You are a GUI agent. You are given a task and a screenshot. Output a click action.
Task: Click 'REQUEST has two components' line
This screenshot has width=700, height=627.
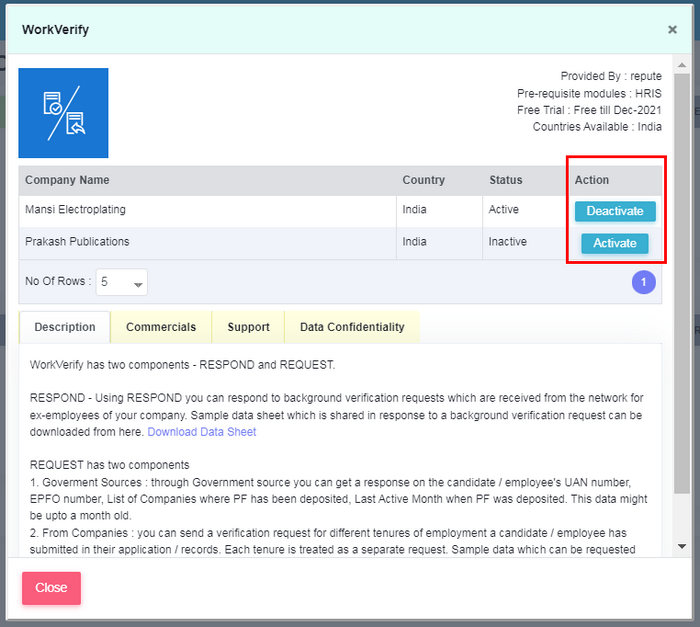[109, 465]
